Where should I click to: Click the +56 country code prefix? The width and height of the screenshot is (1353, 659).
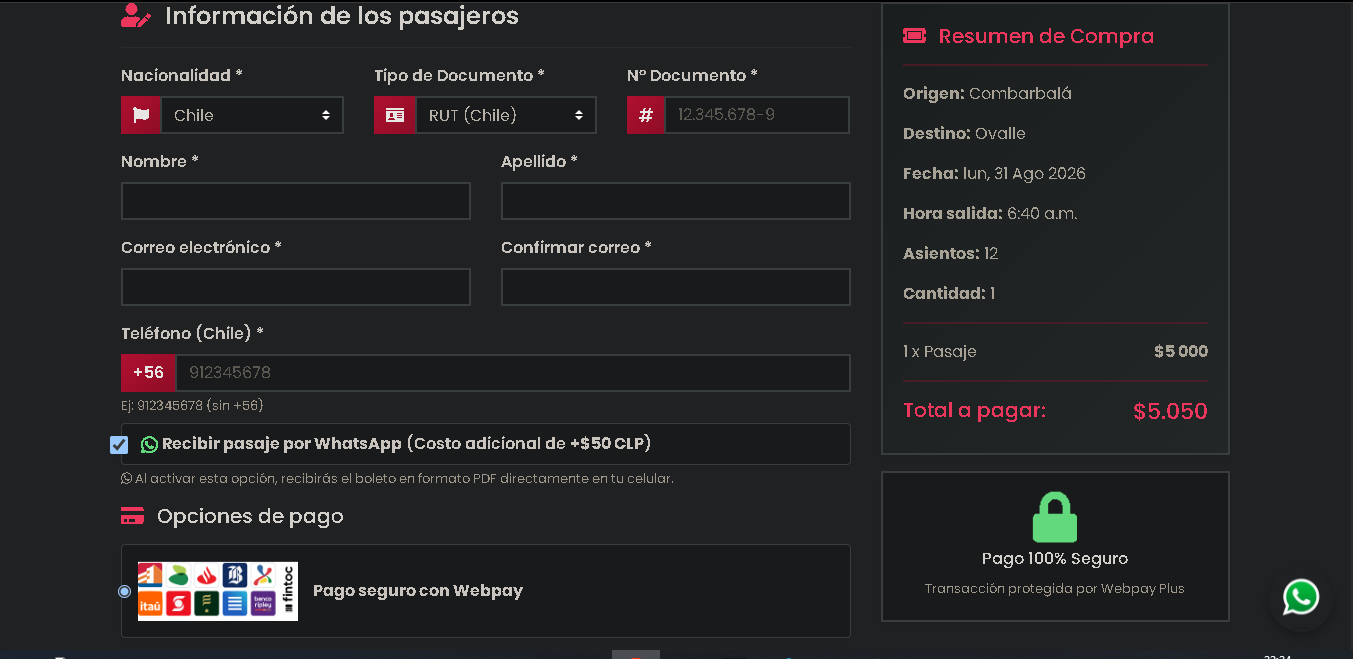pyautogui.click(x=149, y=373)
